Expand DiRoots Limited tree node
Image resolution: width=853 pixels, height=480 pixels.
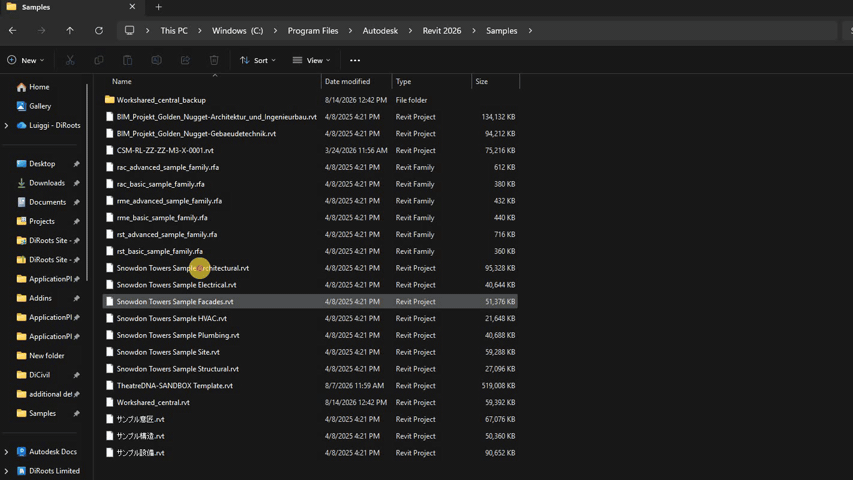click(x=7, y=471)
